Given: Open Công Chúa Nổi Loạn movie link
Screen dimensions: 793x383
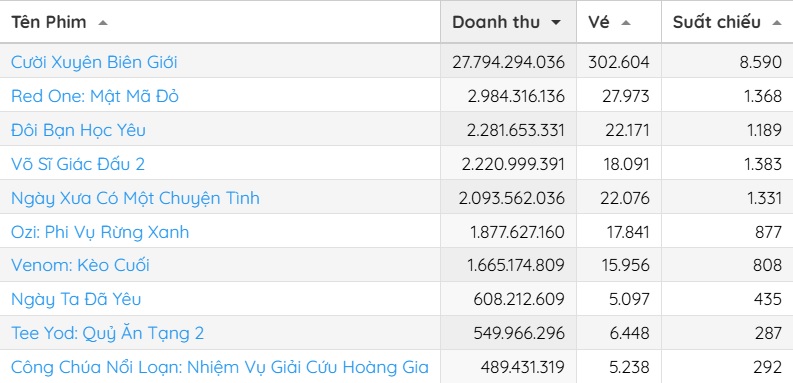Looking at the screenshot, I should pos(220,367).
